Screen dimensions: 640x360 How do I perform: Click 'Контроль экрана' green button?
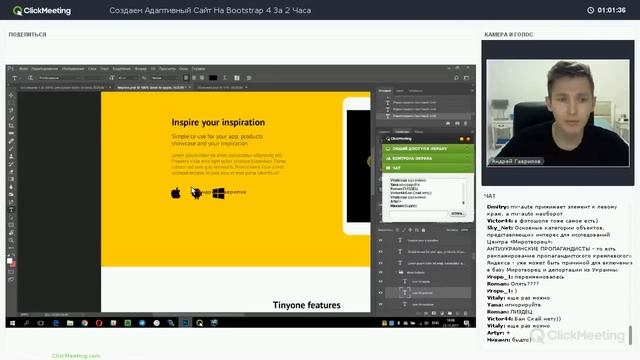click(428, 158)
